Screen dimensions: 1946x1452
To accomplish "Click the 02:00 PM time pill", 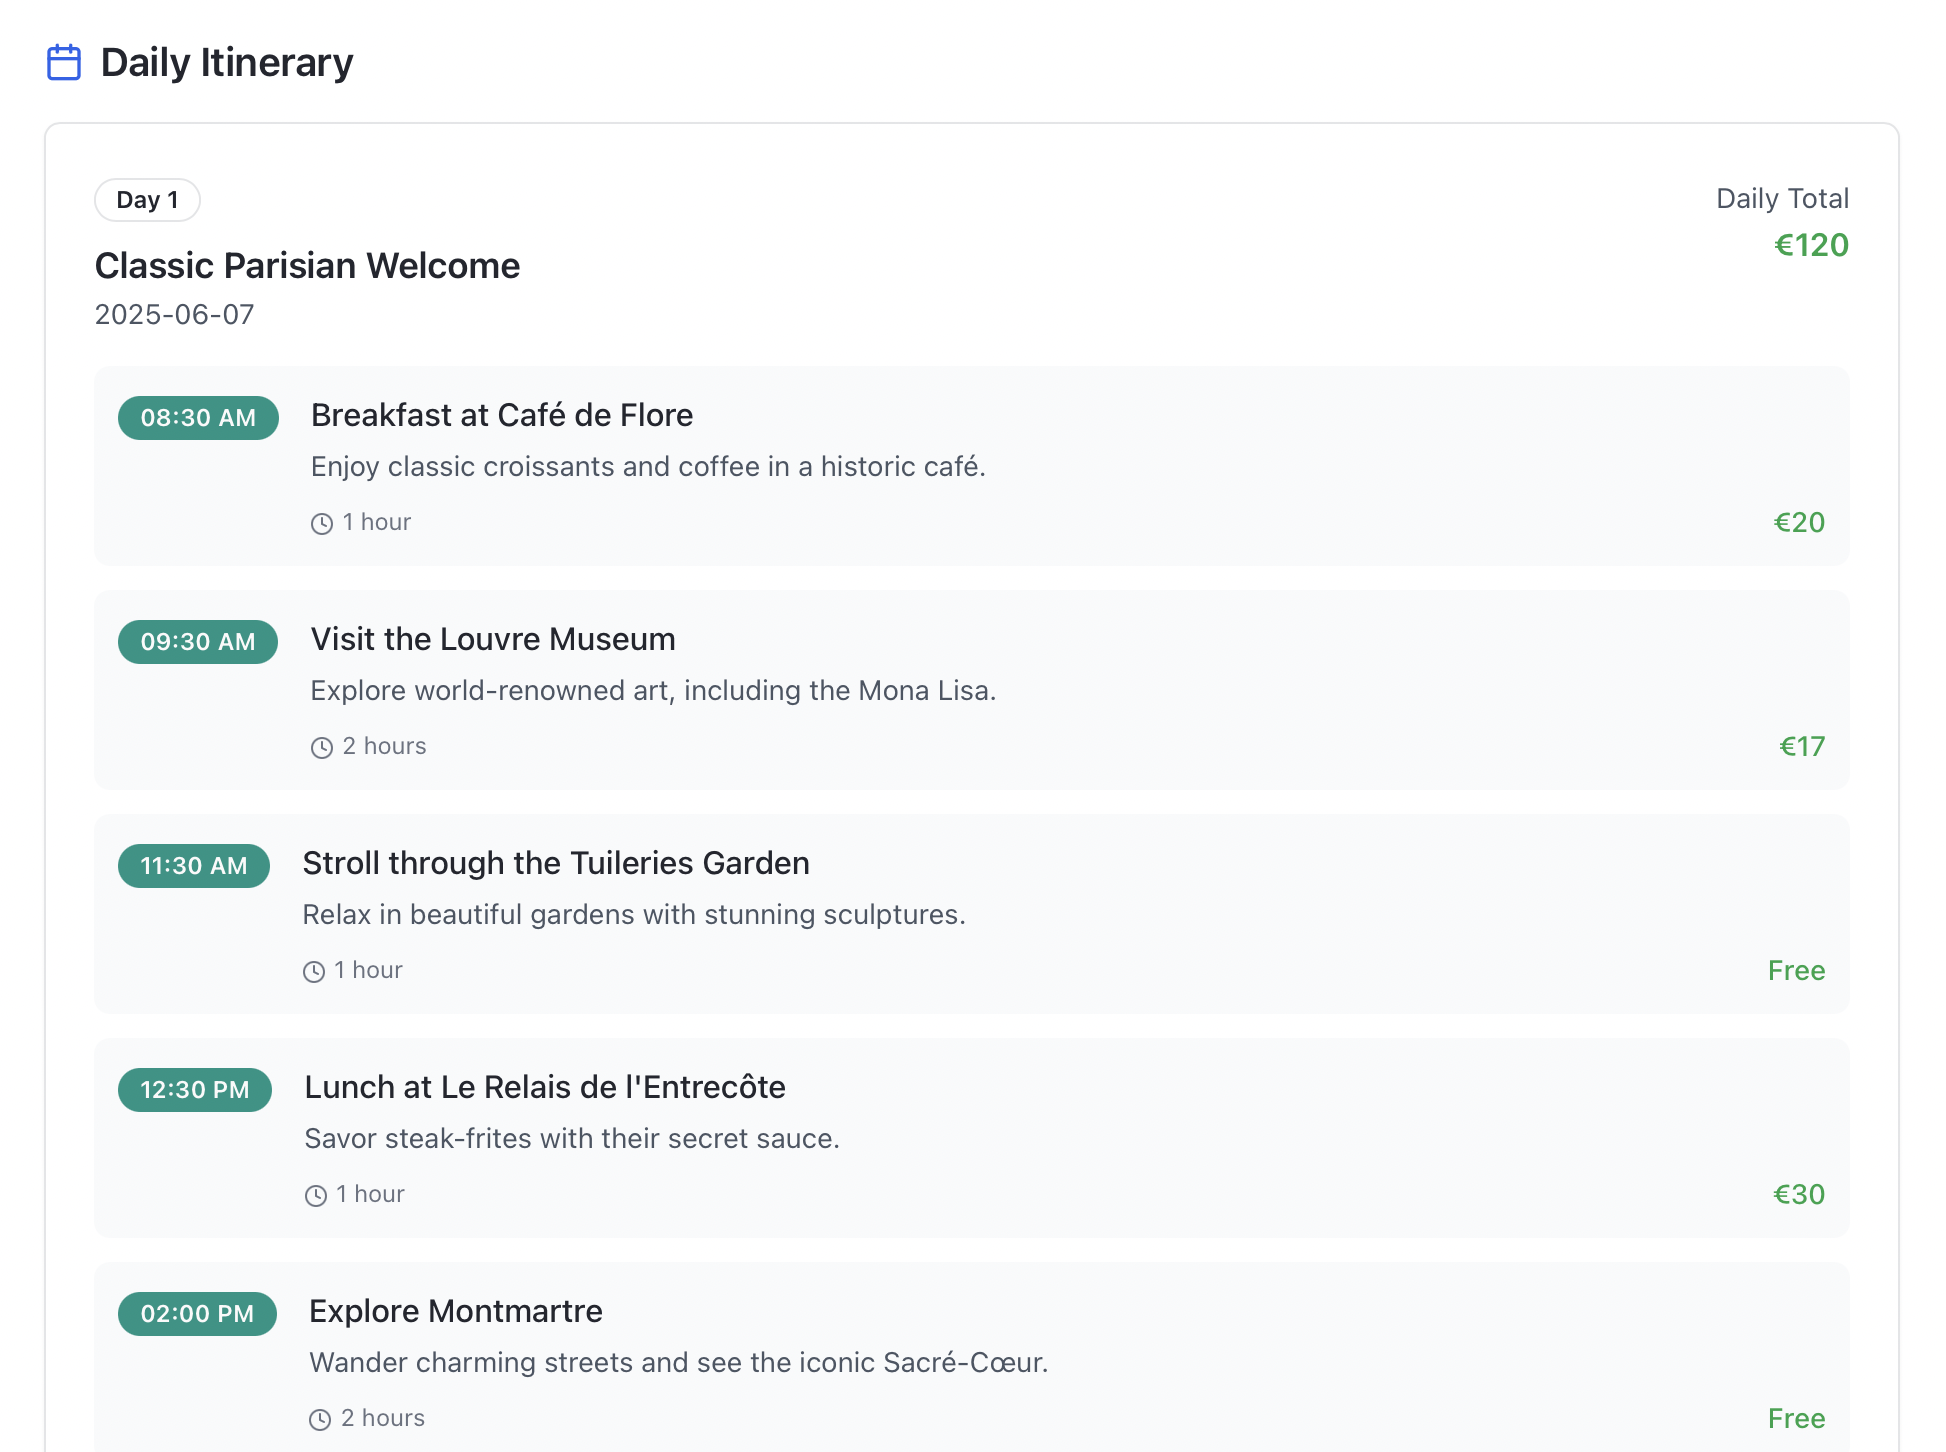I will tap(197, 1314).
